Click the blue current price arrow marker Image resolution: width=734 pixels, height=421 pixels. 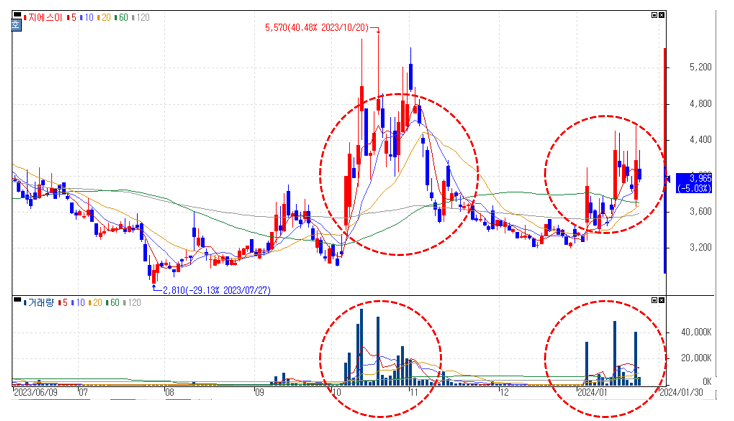[x=668, y=179]
